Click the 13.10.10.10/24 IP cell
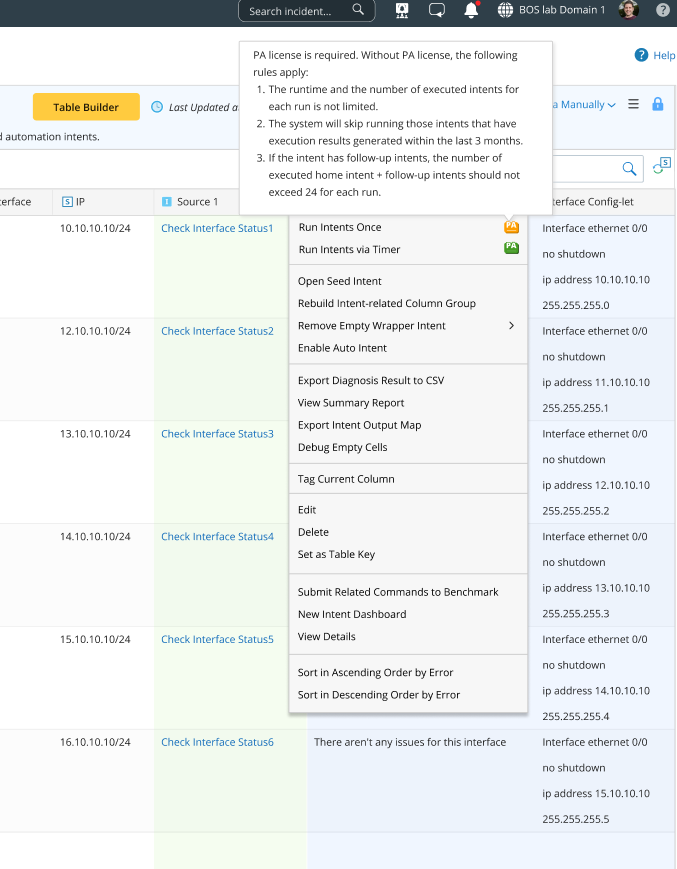The height and width of the screenshot is (869, 677). (x=95, y=434)
